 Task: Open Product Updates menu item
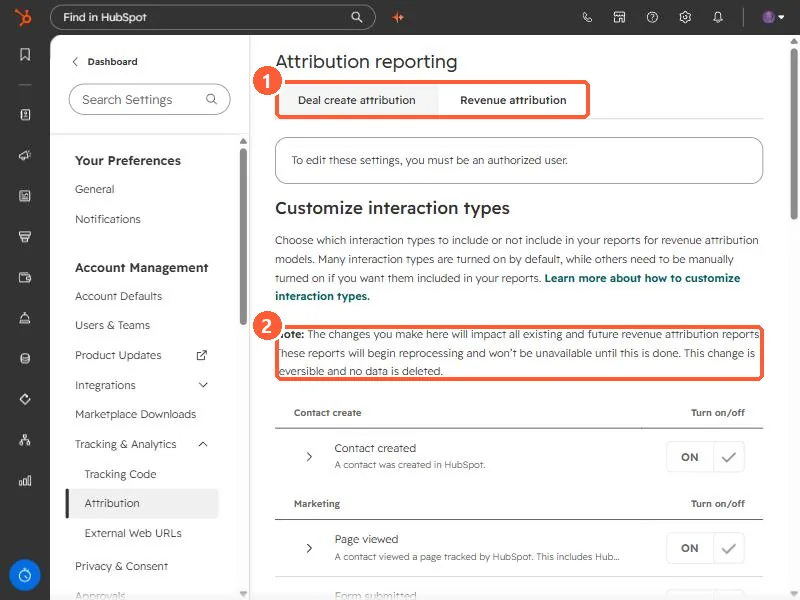[118, 355]
